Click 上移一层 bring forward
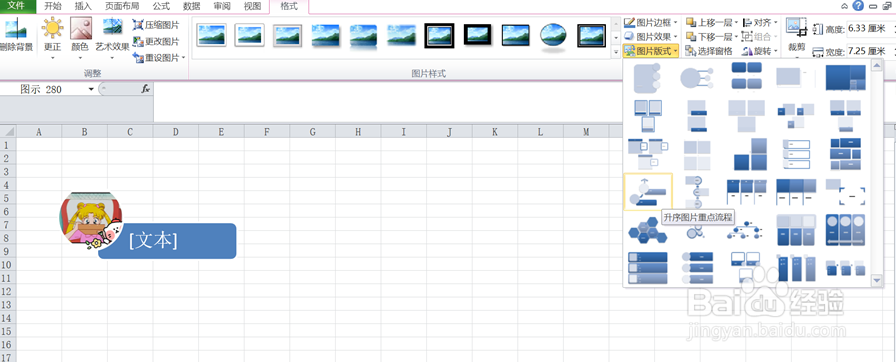 709,23
